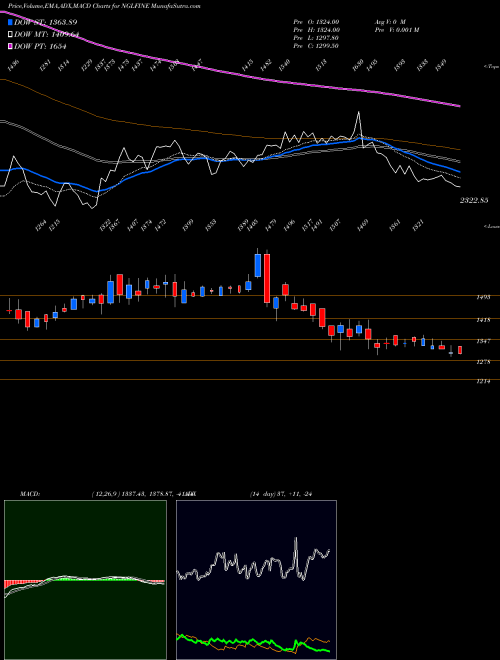Image resolution: width=500 pixels, height=660 pixels.
Task: Click the 'MACD:' panel heading
Action: (x=30, y=494)
